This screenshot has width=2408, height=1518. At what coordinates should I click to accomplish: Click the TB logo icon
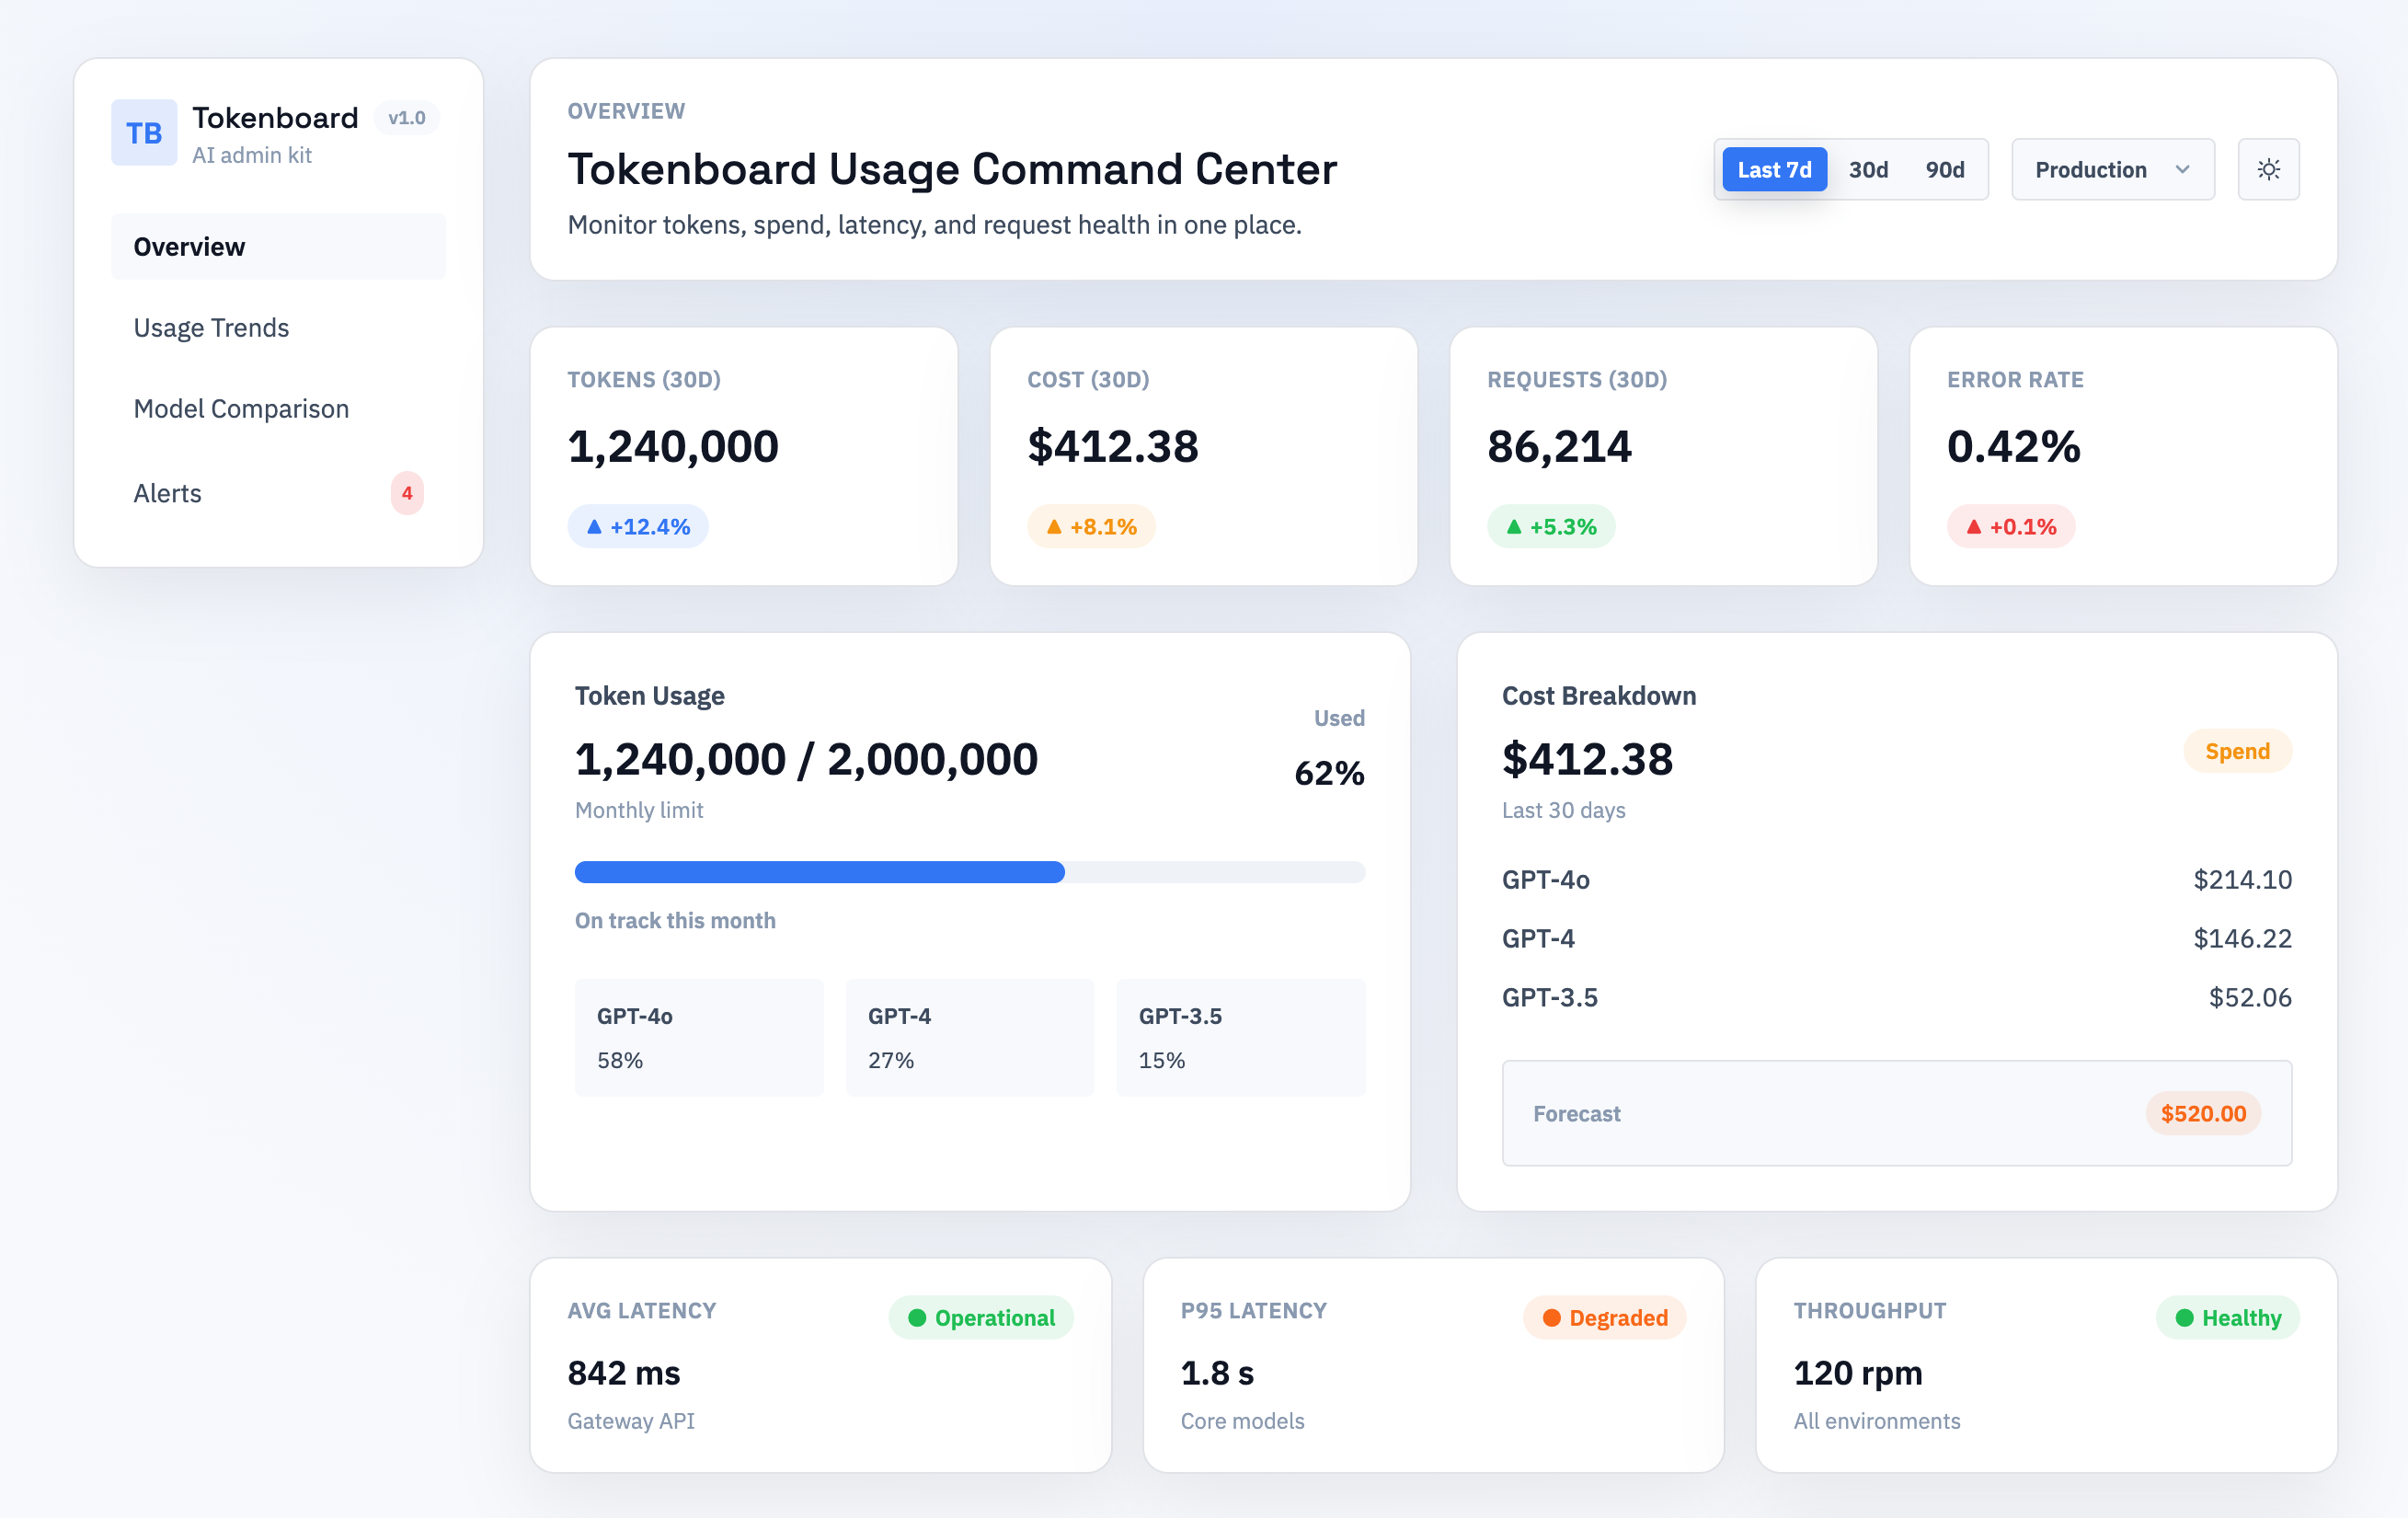[x=144, y=132]
